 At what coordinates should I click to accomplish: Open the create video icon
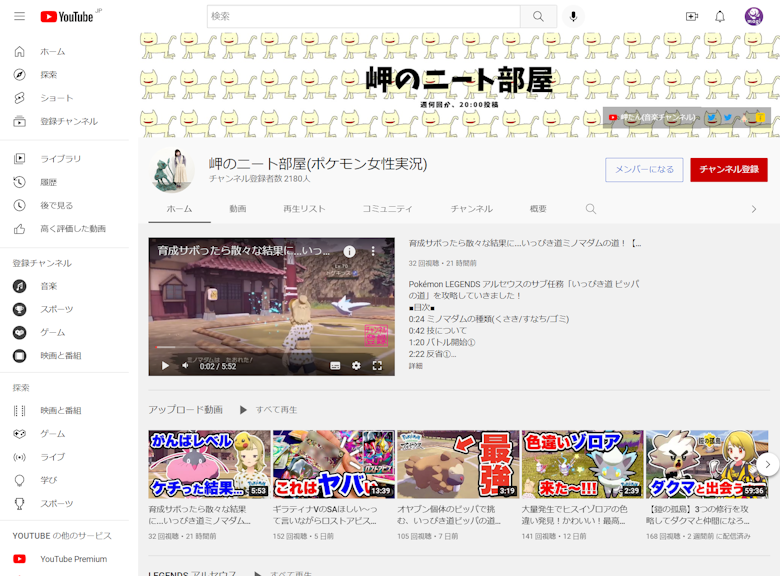(x=691, y=17)
